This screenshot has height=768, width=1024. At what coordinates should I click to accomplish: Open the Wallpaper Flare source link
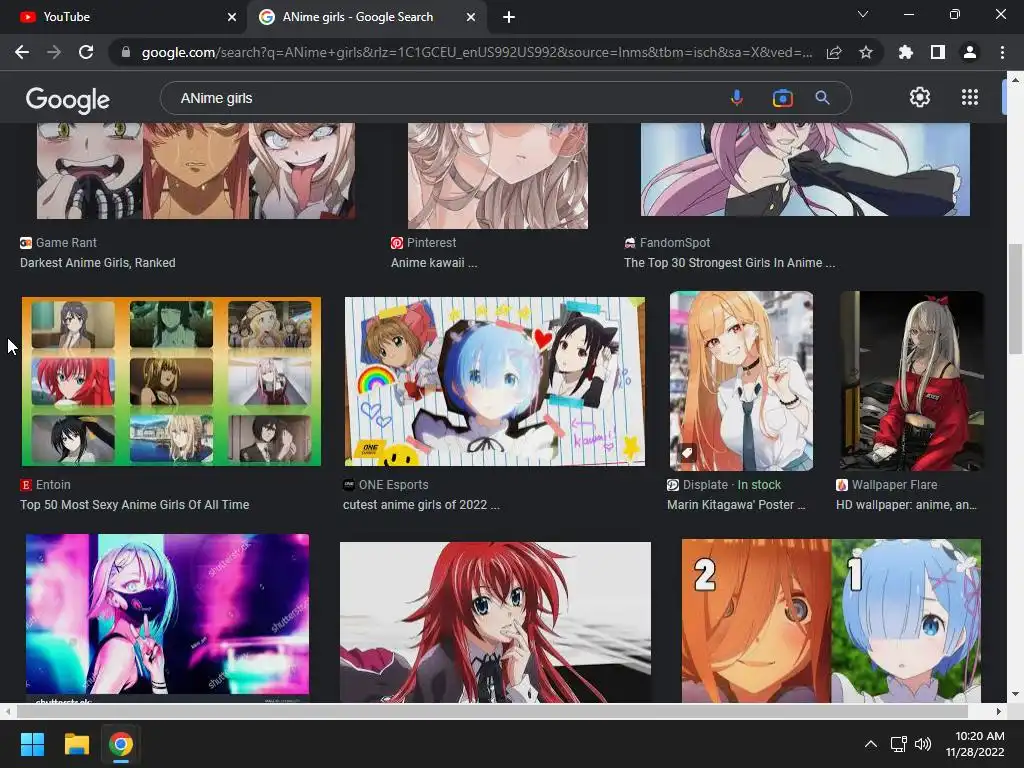coord(886,485)
